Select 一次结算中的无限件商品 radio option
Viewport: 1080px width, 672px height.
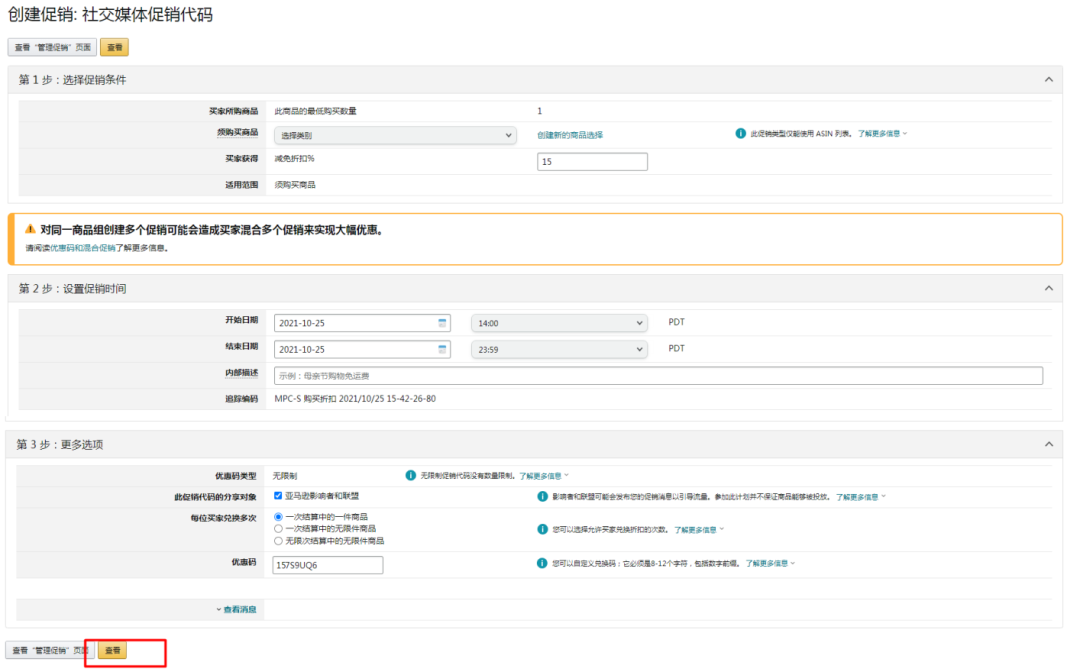pos(278,528)
